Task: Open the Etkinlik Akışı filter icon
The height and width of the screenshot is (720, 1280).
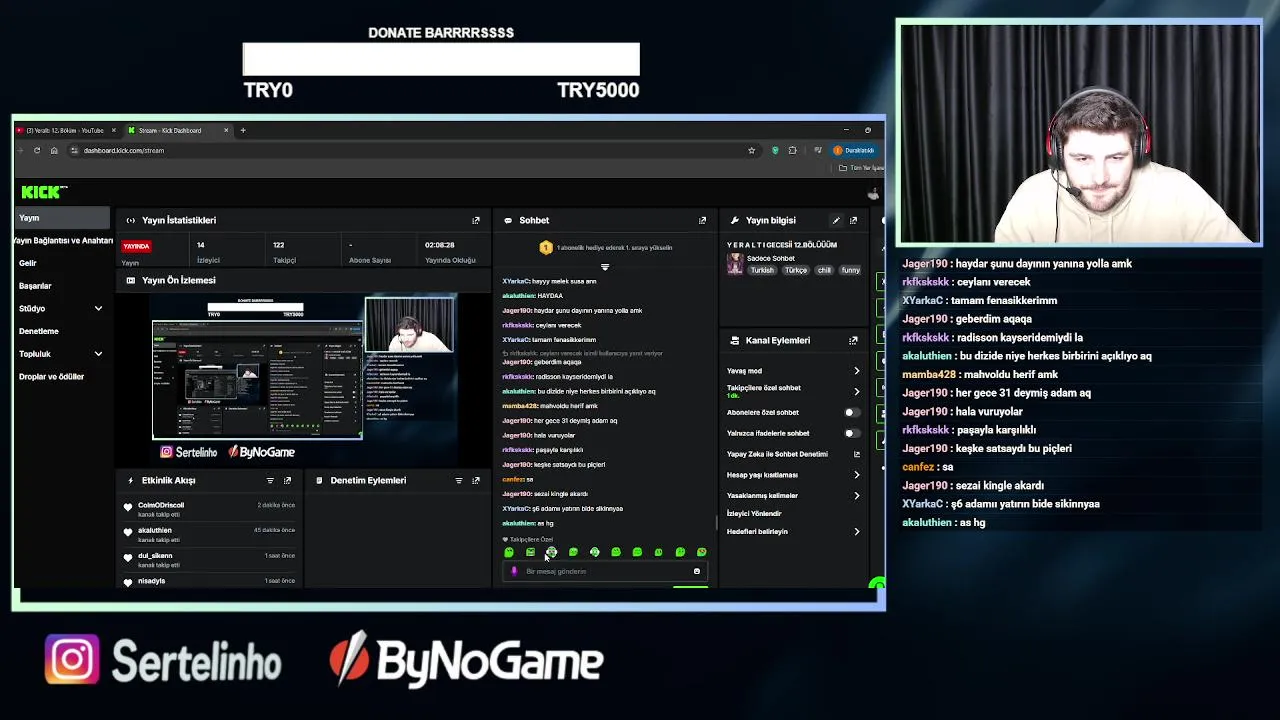Action: tap(270, 480)
